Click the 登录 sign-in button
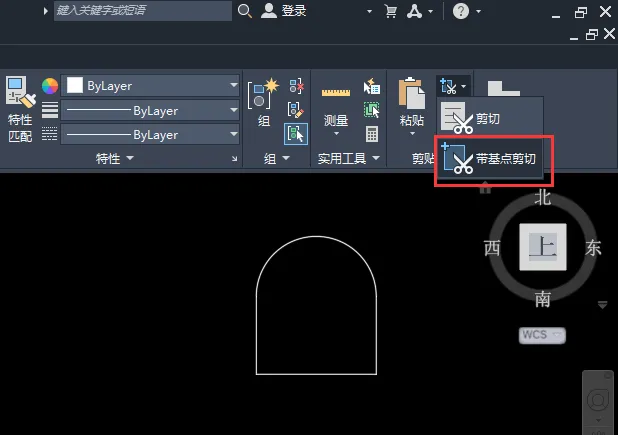This screenshot has width=618, height=435. click(x=284, y=11)
